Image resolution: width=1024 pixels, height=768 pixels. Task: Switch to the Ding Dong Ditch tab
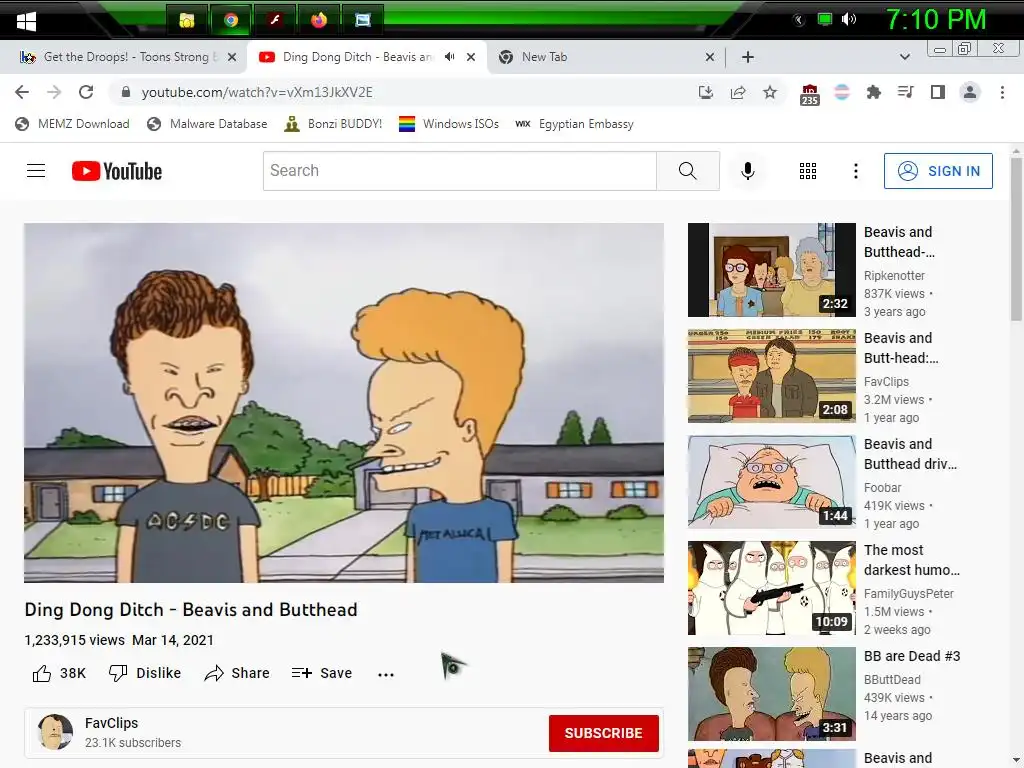356,57
